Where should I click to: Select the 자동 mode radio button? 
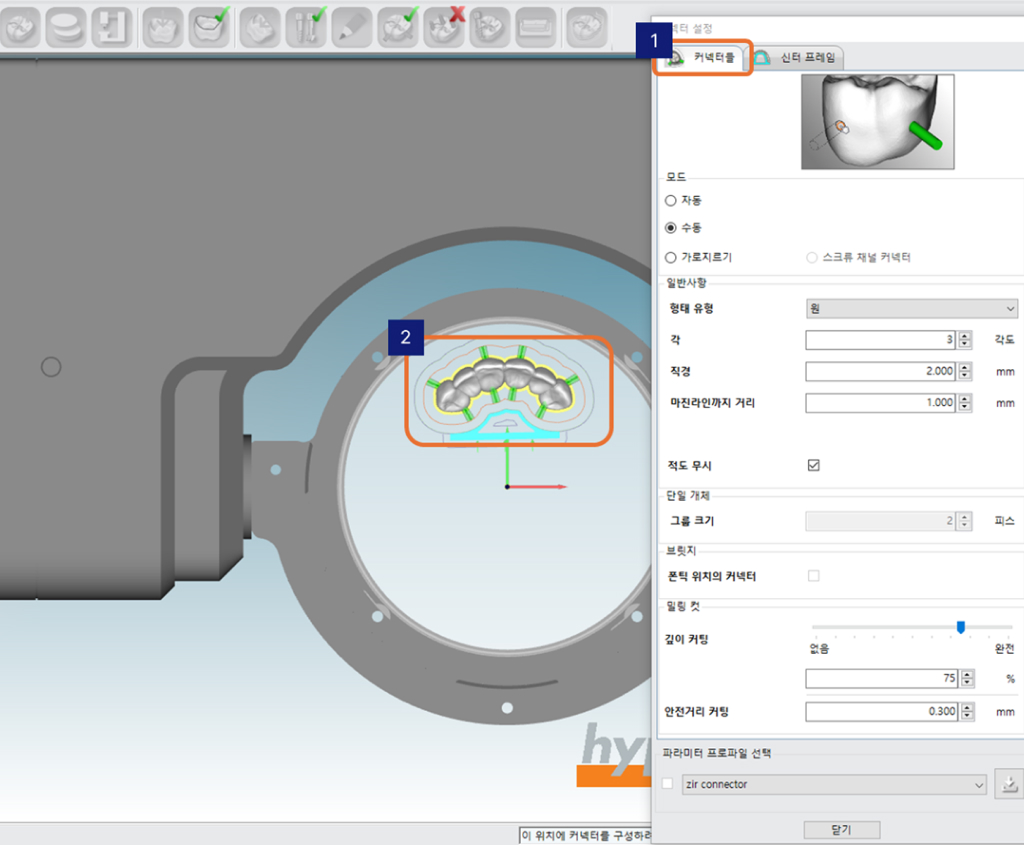(671, 200)
